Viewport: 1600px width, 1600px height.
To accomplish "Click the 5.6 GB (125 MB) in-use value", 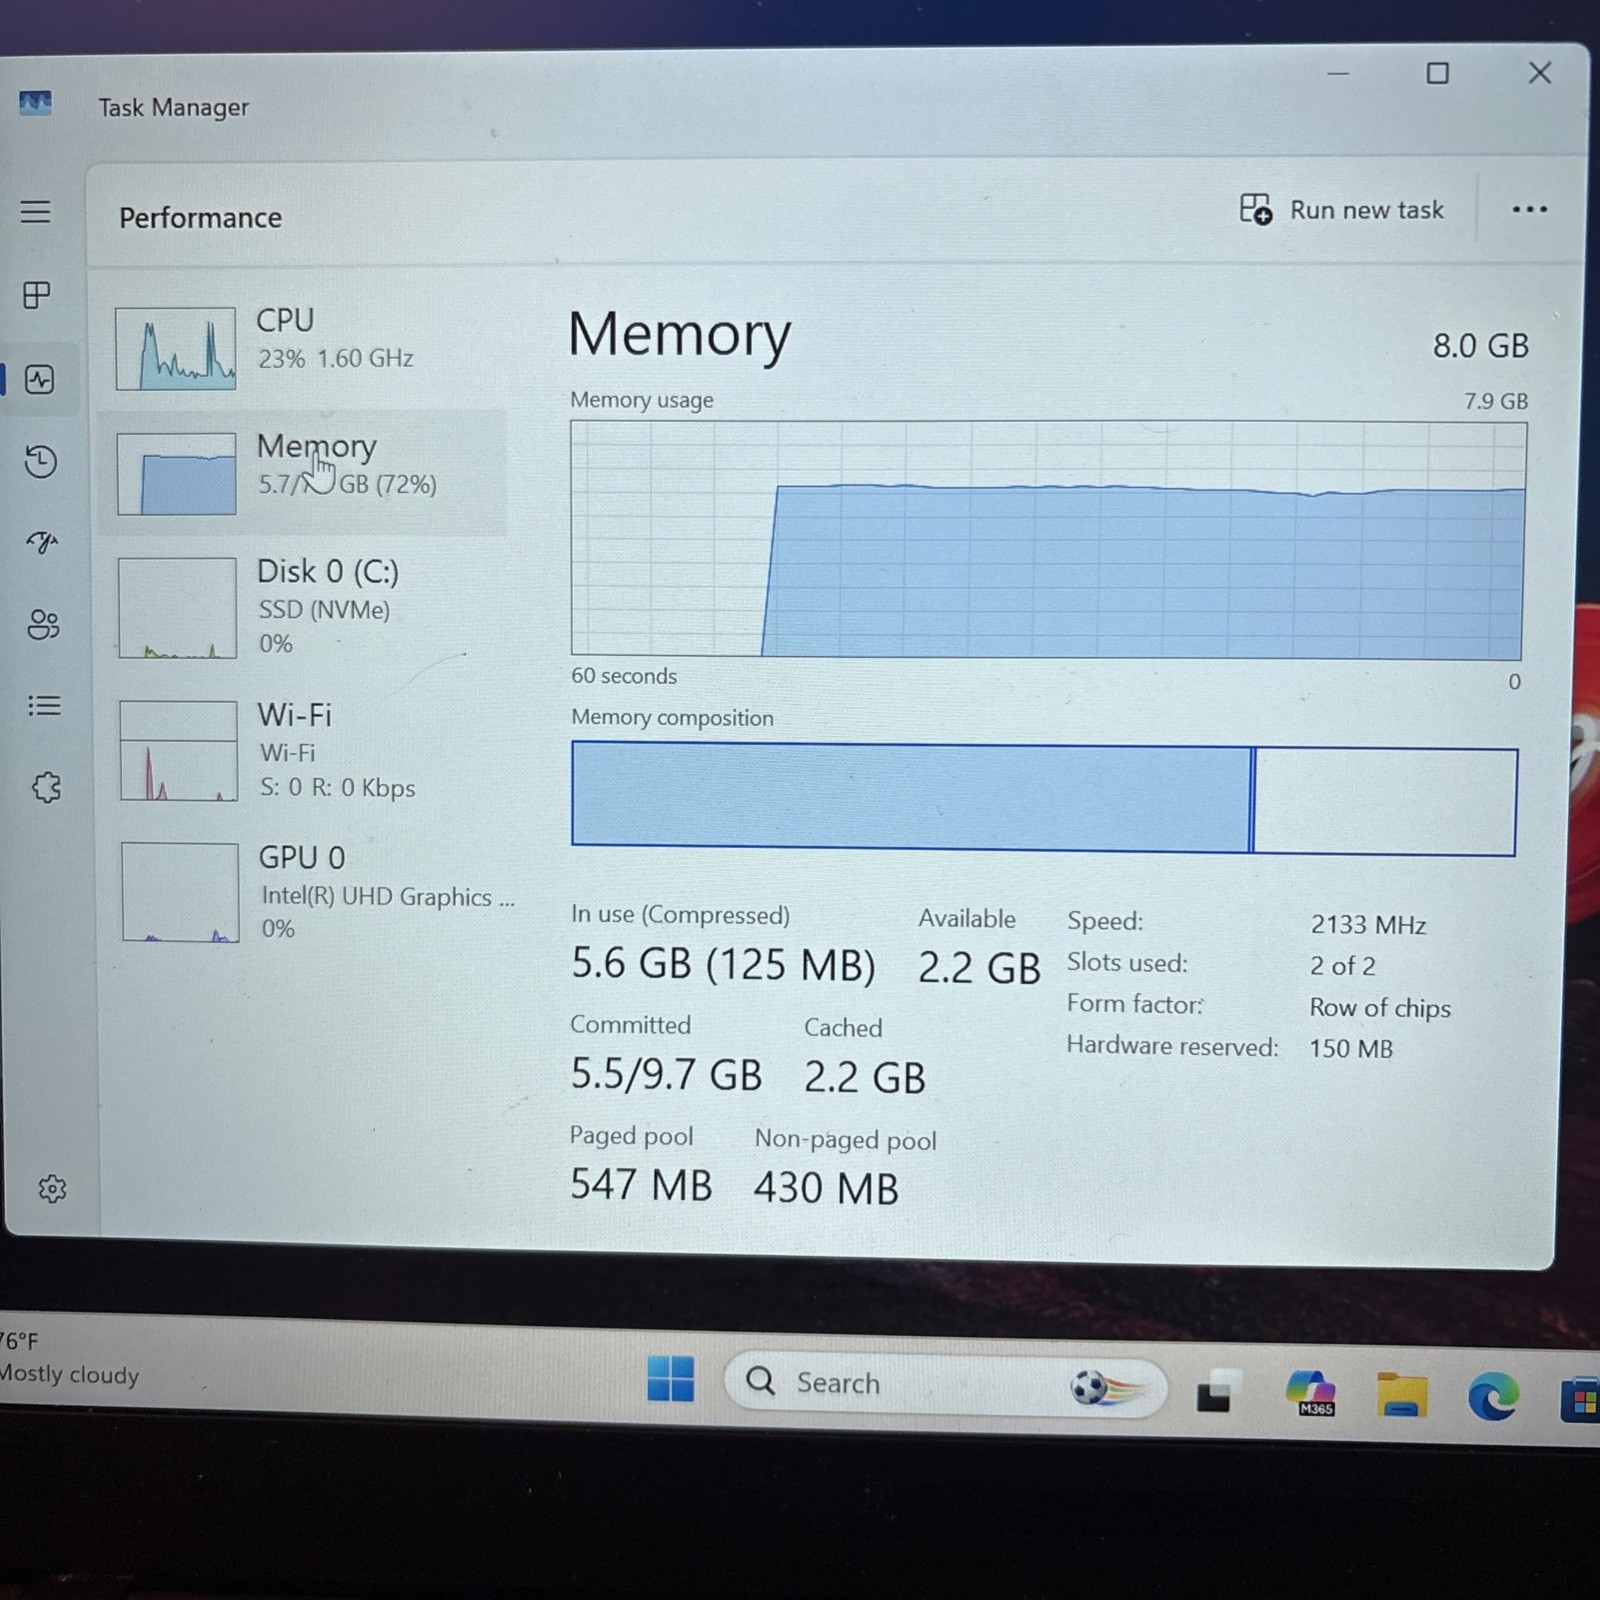I will [723, 964].
